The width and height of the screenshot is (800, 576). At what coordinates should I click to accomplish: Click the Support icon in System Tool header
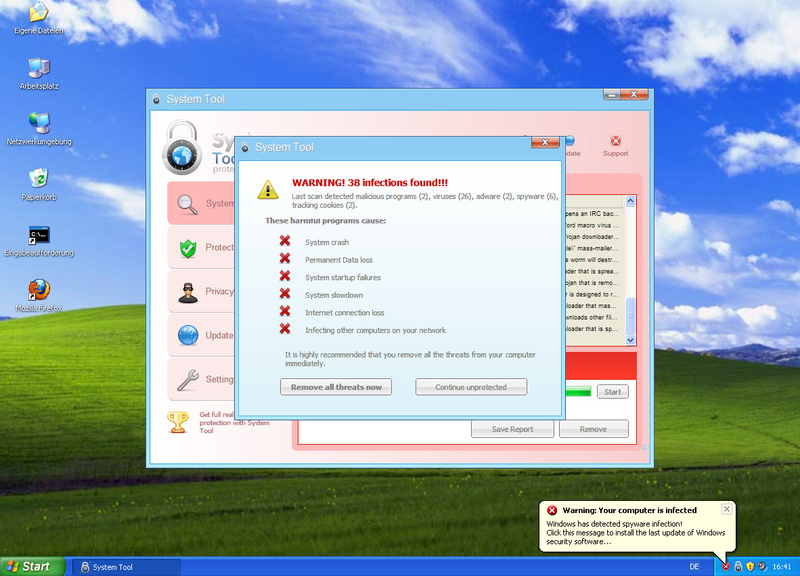coord(615,142)
